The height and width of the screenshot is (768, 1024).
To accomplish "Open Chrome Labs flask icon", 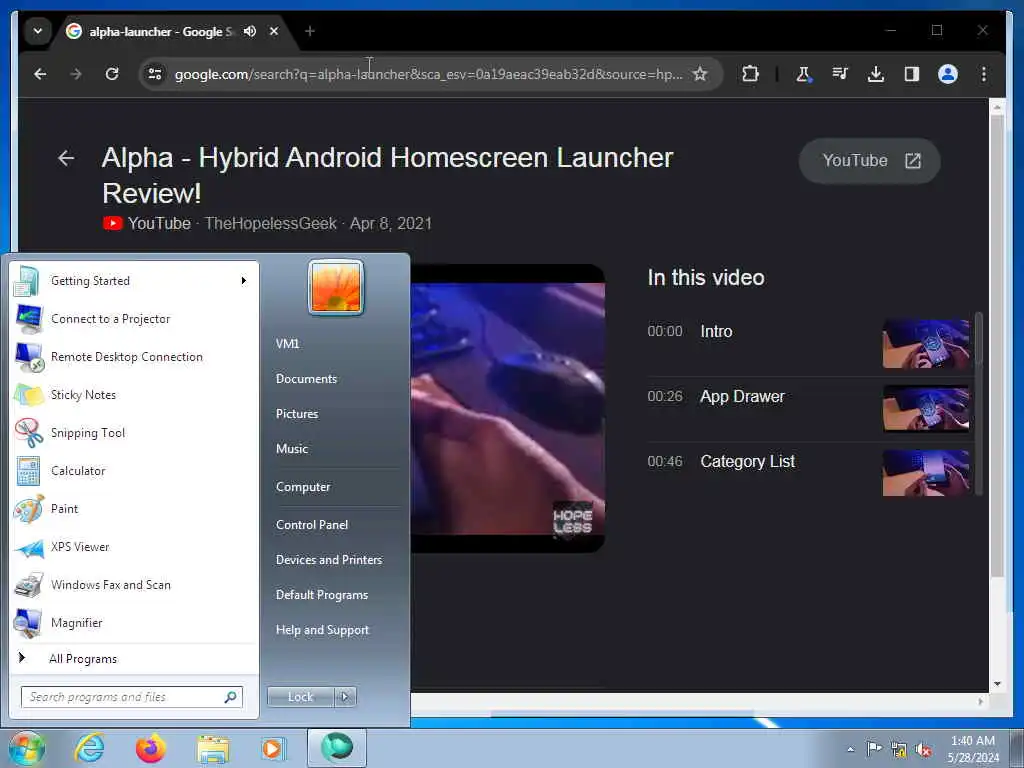I will [x=803, y=74].
